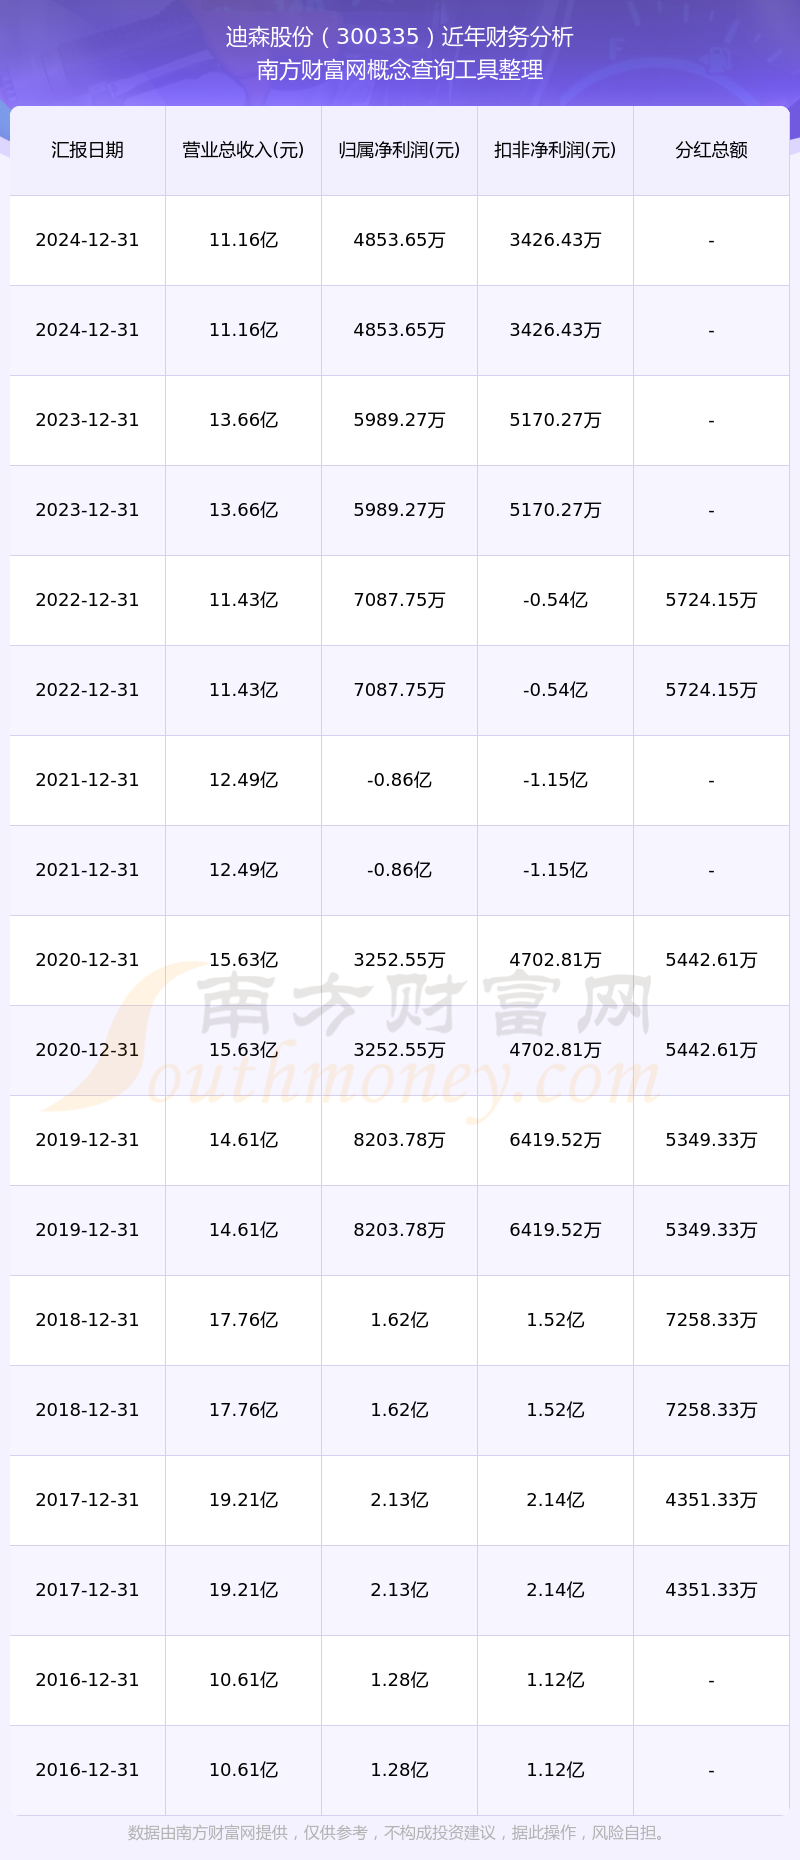This screenshot has height=1860, width=800.
Task: Click the upper 4351.33万 dividend cell
Action: [711, 1500]
